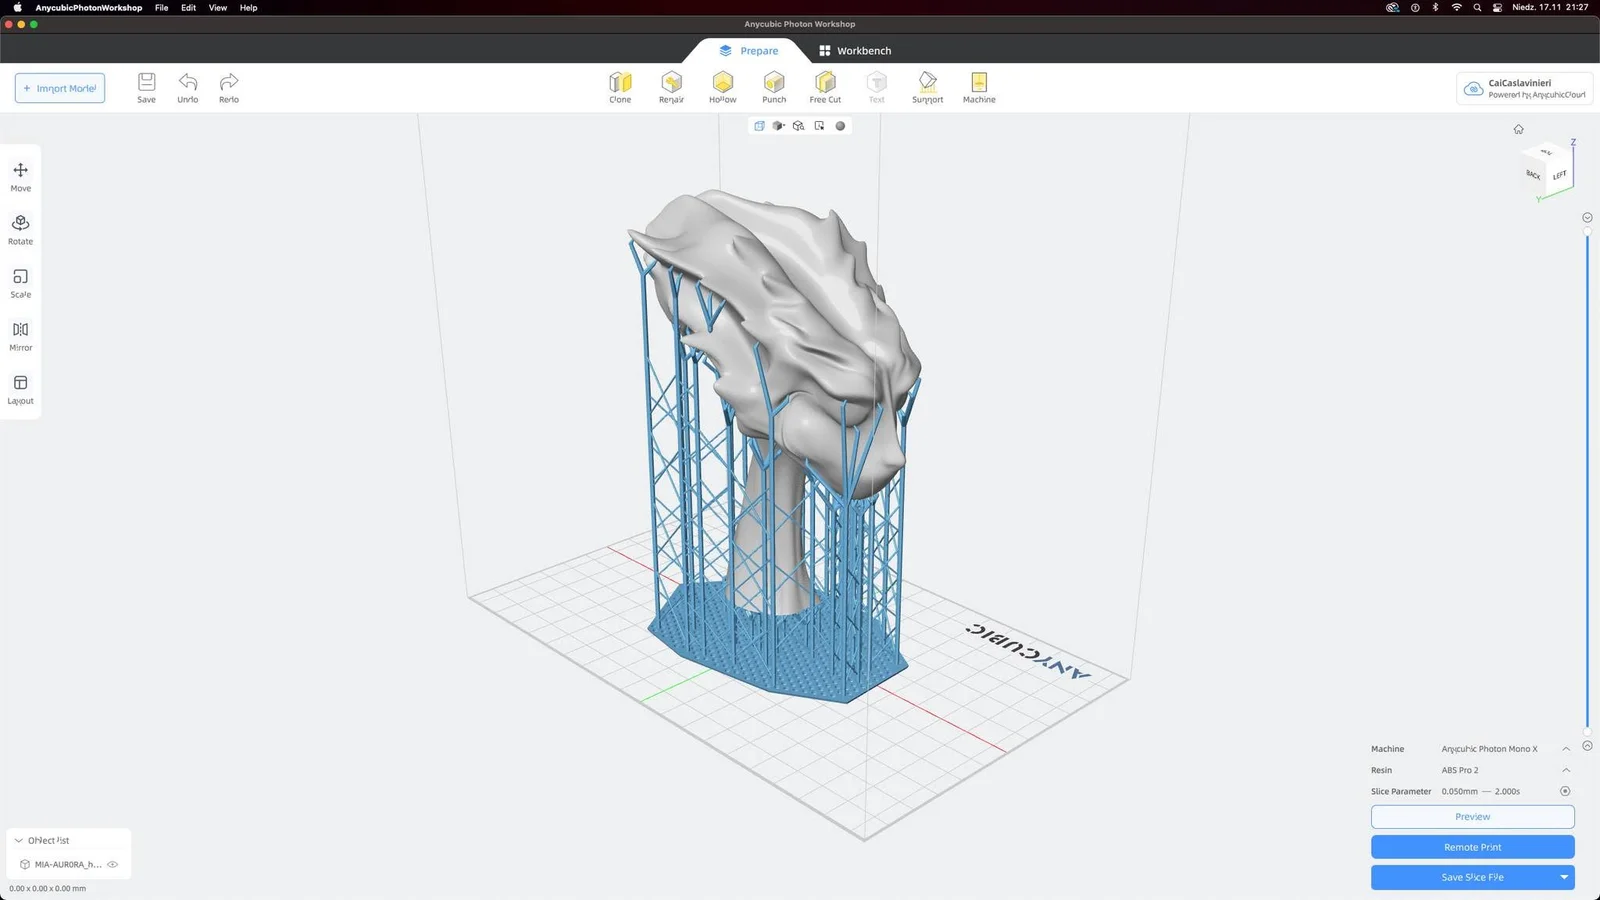Open the Repair tool

(671, 87)
